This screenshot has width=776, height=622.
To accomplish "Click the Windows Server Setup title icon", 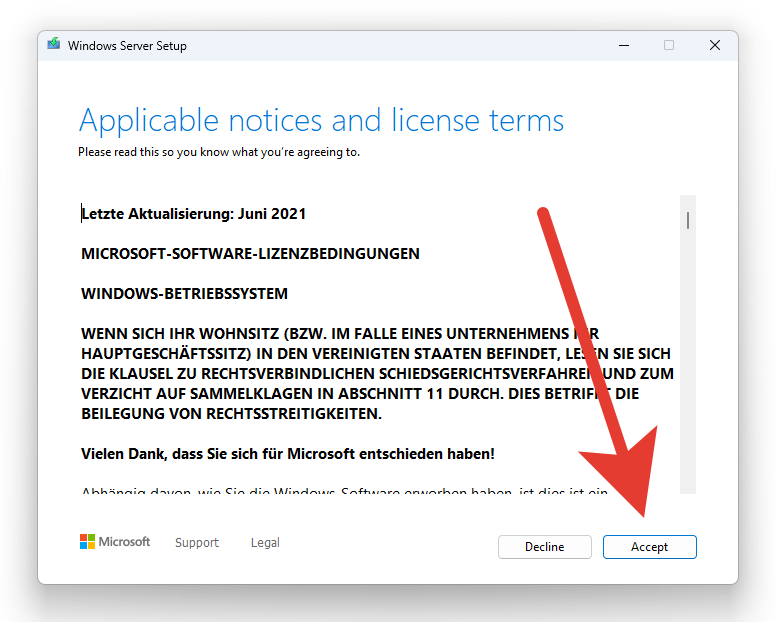I will pyautogui.click(x=53, y=44).
